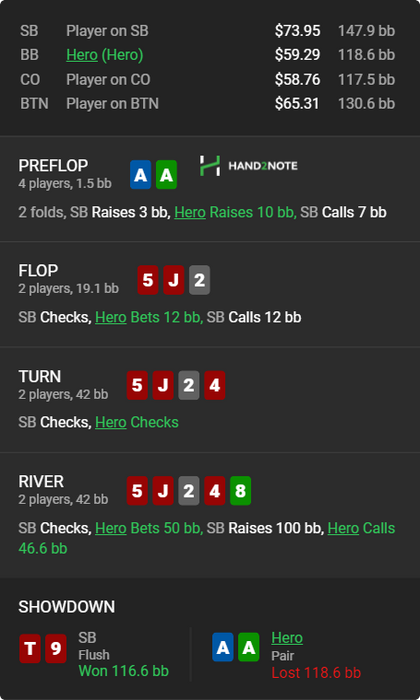Click the red J card on the flop

[174, 280]
